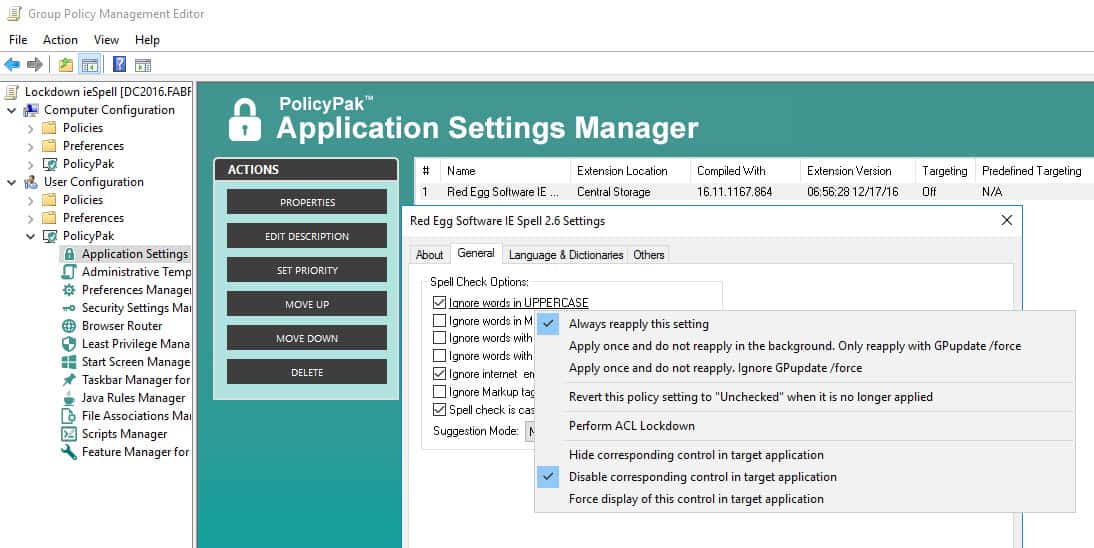Viewport: 1094px width, 548px height.
Task: Click the Targeting column header
Action: [945, 171]
